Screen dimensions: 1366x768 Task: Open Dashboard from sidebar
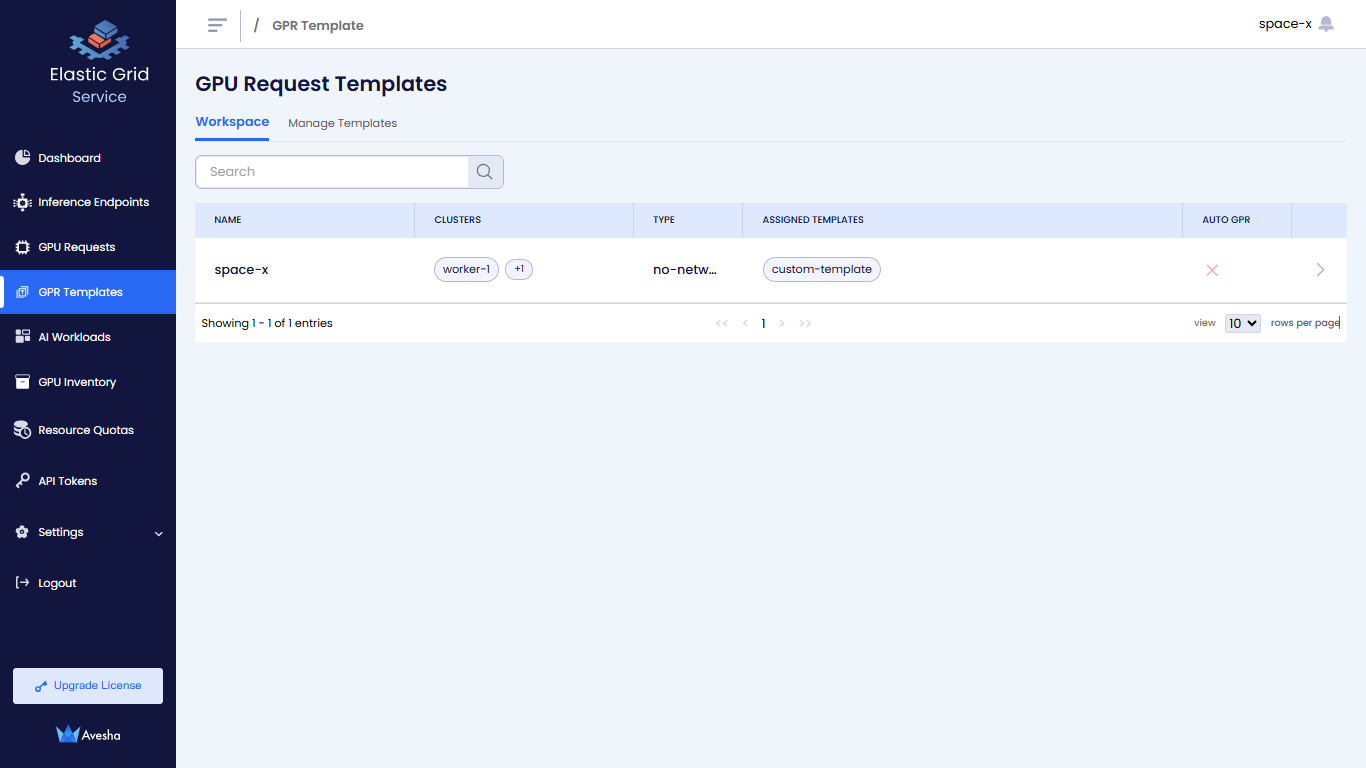click(69, 158)
